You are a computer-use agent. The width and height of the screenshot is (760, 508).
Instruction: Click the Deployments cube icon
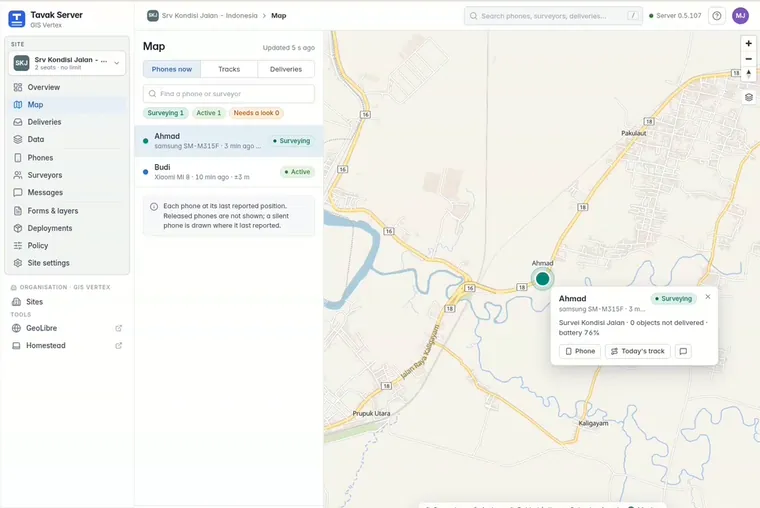[x=18, y=228]
